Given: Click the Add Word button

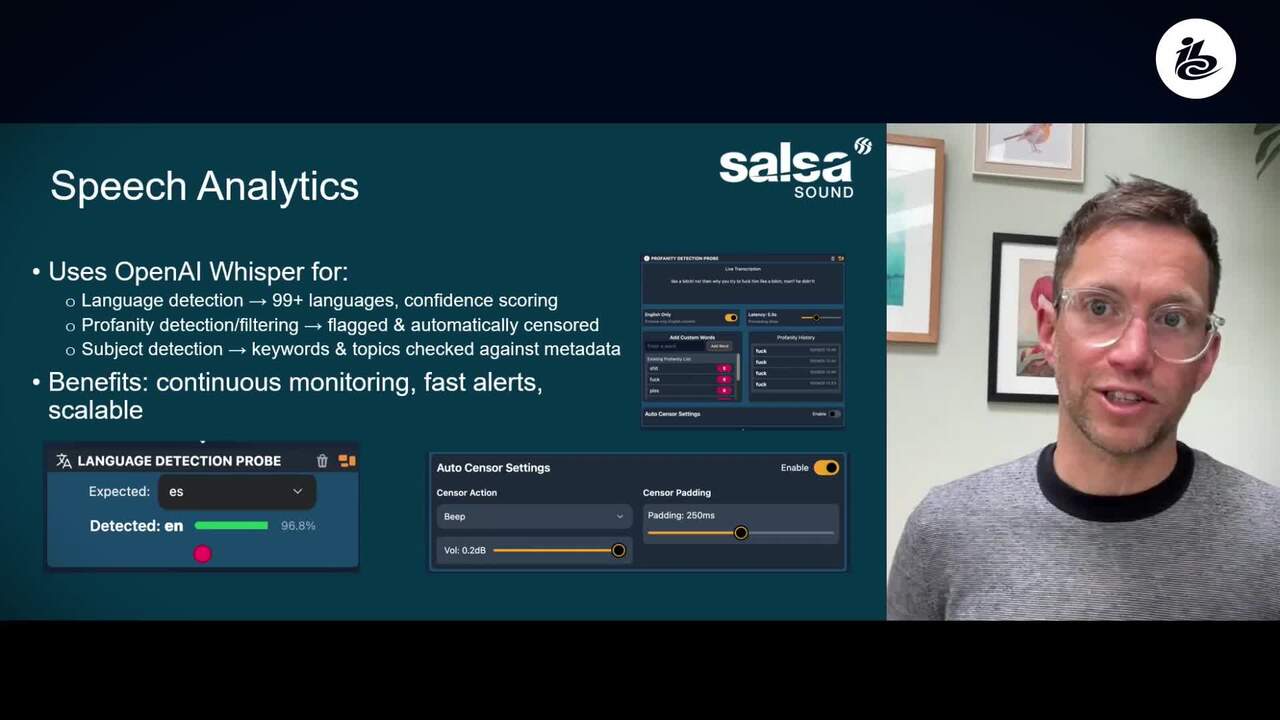Looking at the screenshot, I should [719, 346].
